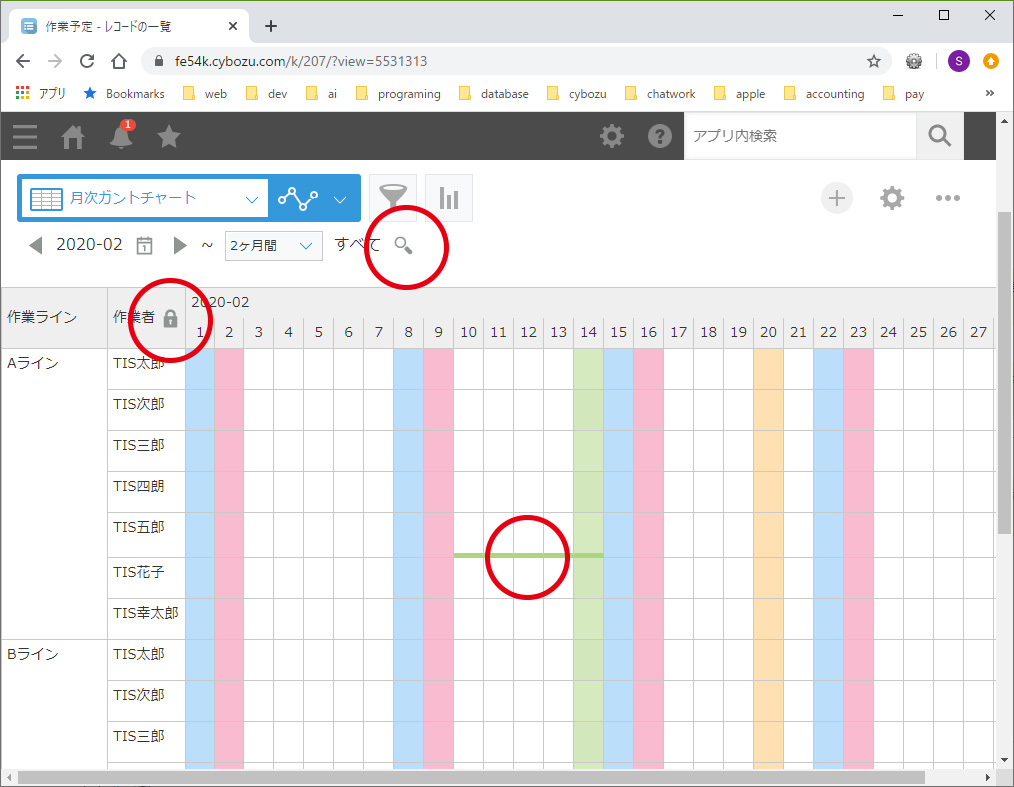This screenshot has height=787, width=1014.
Task: Go to next month arrow
Action: click(180, 246)
